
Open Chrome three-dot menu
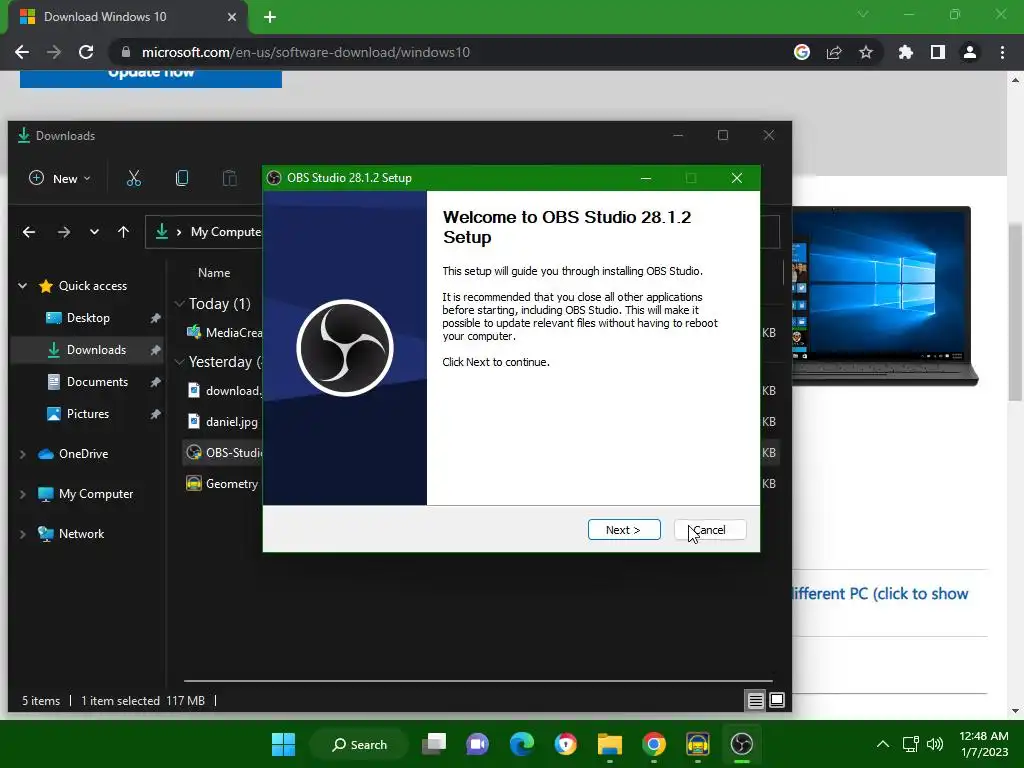point(1002,52)
